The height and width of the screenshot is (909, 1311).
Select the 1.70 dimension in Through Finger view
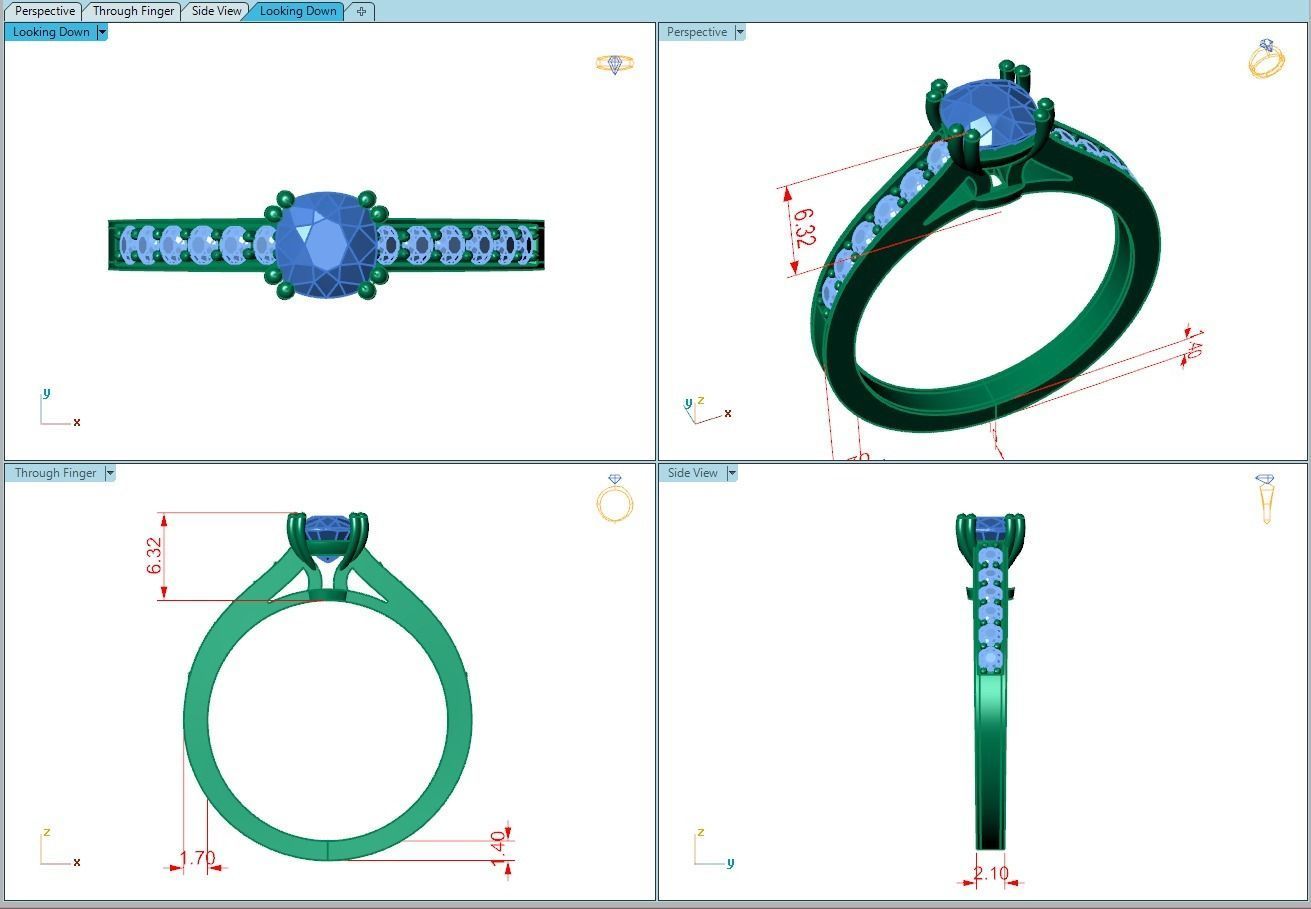[x=197, y=858]
